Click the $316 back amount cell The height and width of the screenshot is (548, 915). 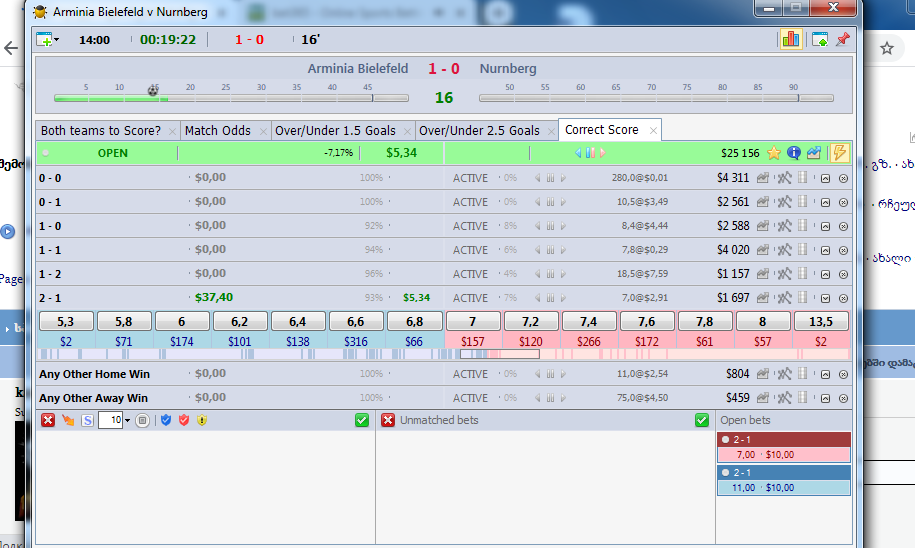(355, 341)
